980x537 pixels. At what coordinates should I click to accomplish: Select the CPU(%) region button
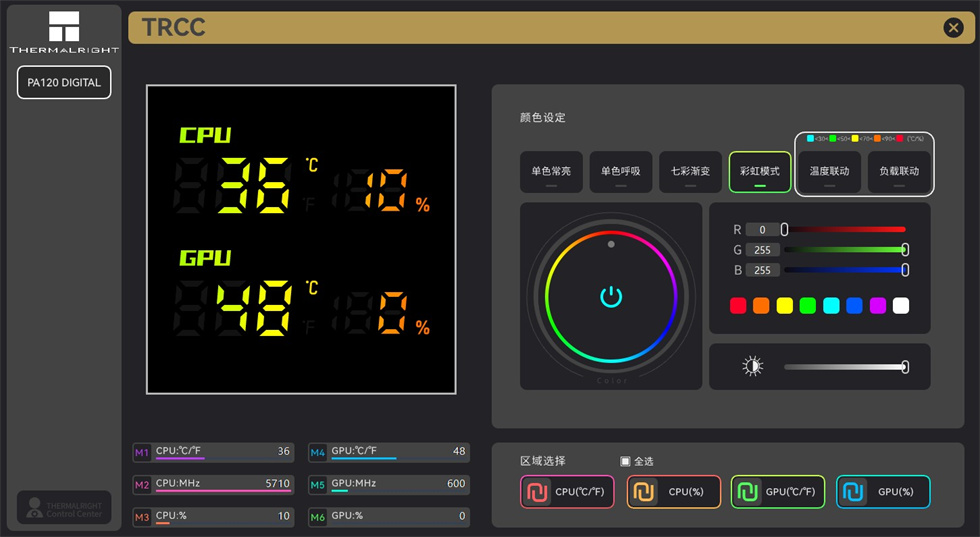tap(673, 492)
